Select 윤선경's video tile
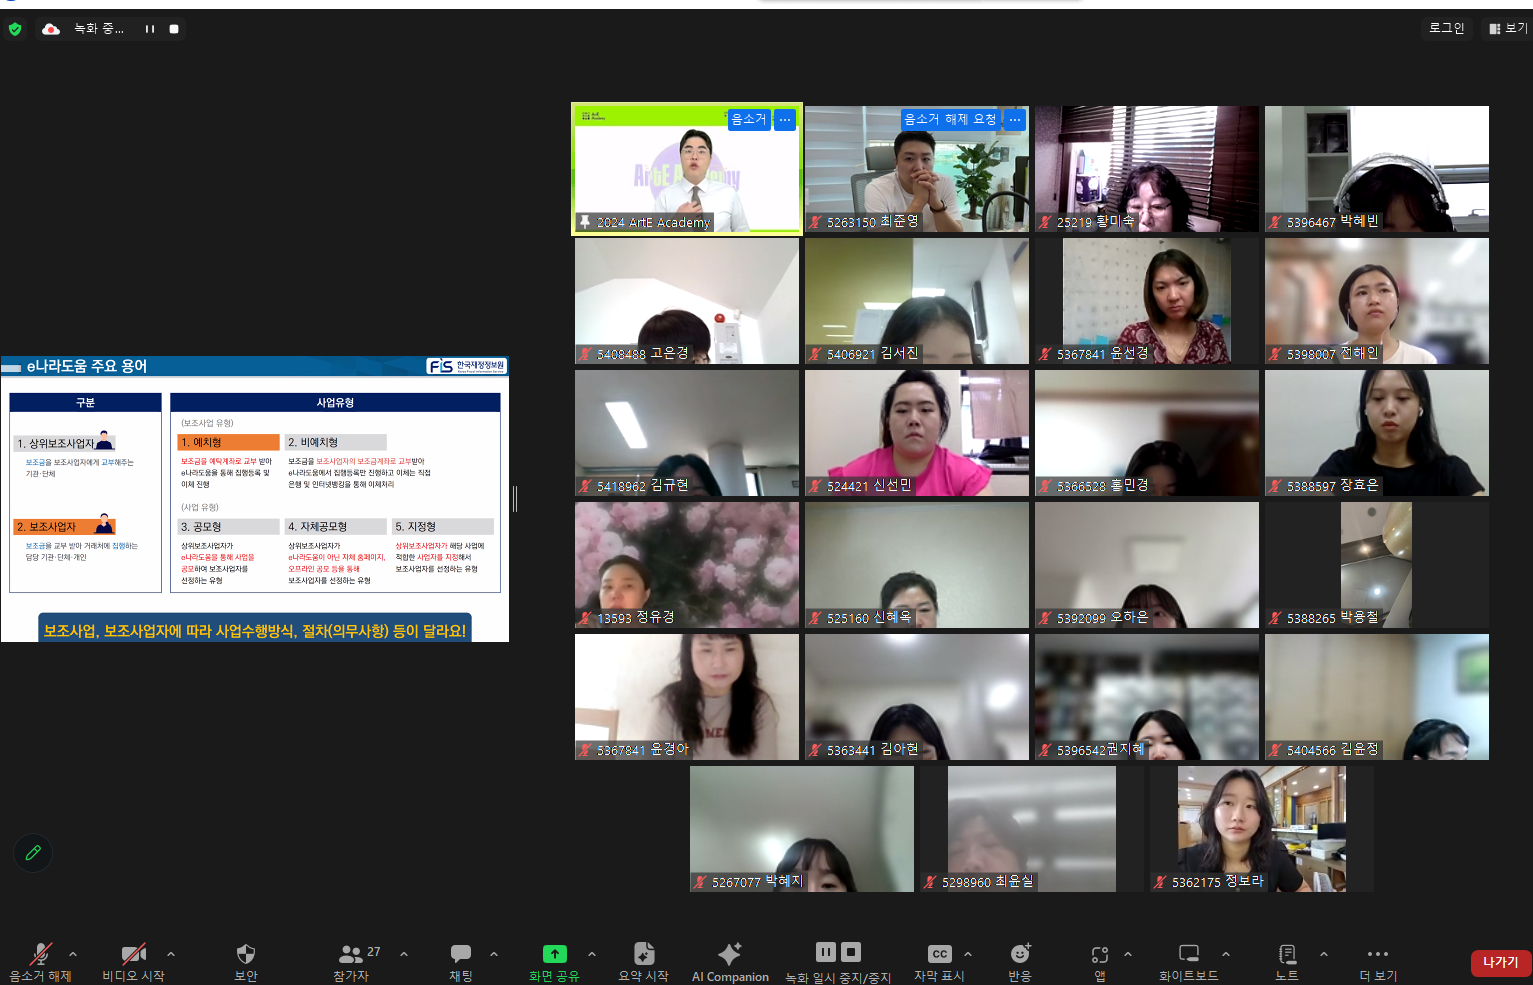Viewport: 1533px width, 985px height. [x=1147, y=301]
